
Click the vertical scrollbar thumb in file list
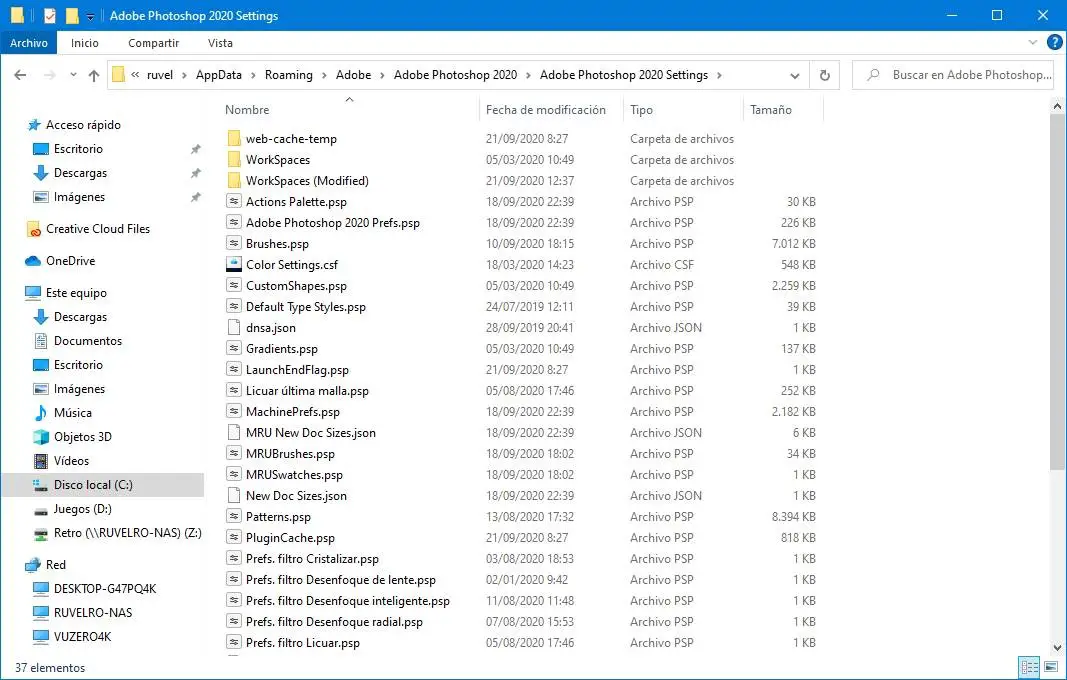pyautogui.click(x=1057, y=293)
